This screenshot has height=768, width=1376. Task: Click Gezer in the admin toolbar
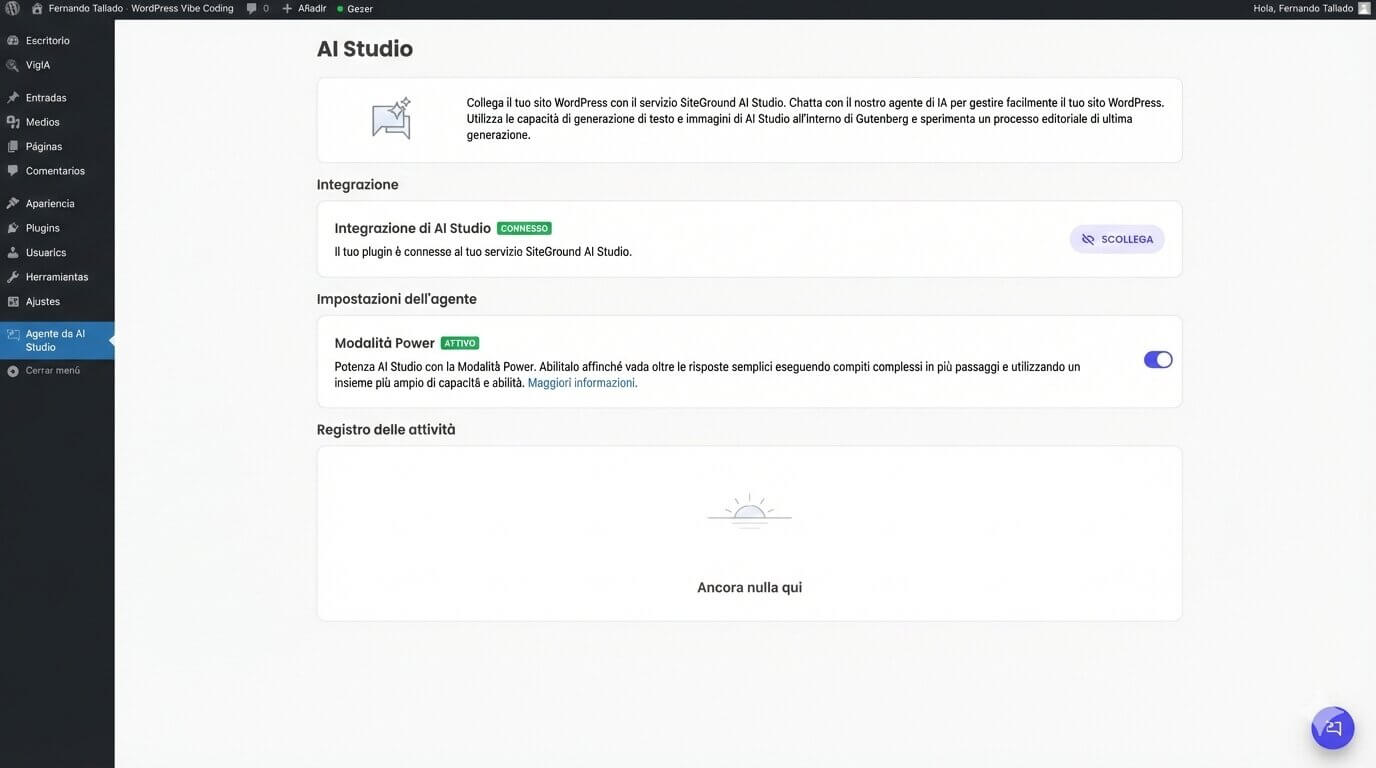357,9
